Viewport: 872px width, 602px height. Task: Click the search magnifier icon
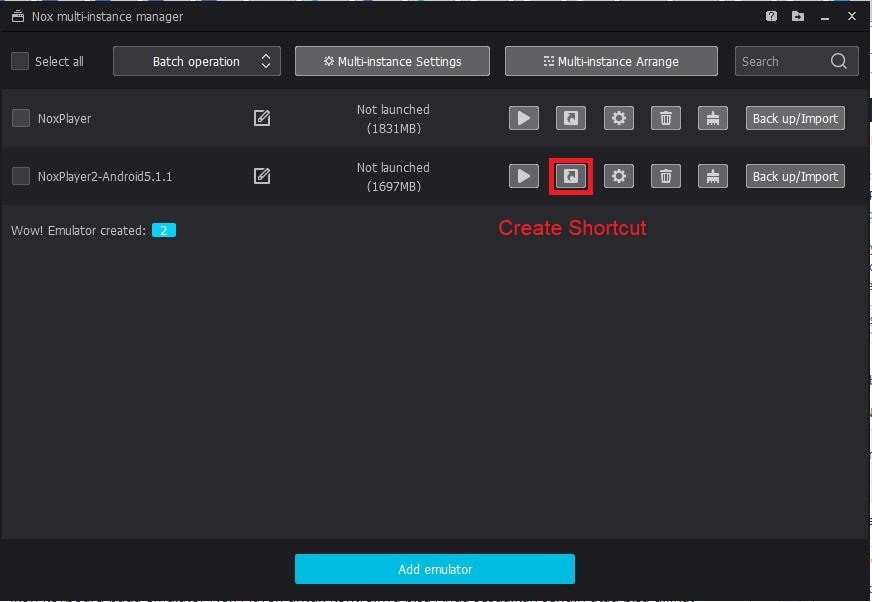coord(839,61)
